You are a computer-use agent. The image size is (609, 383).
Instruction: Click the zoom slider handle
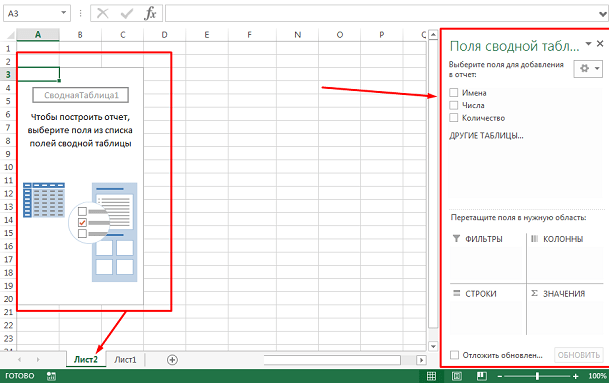coord(538,376)
